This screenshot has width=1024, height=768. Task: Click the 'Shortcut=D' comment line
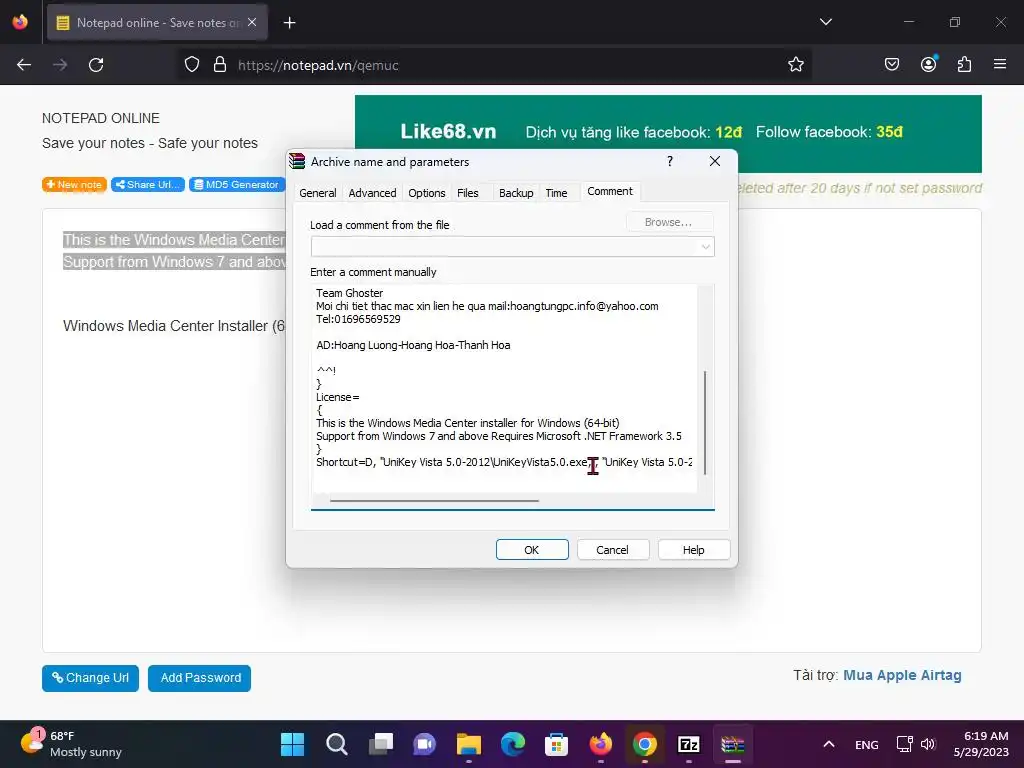click(x=503, y=462)
